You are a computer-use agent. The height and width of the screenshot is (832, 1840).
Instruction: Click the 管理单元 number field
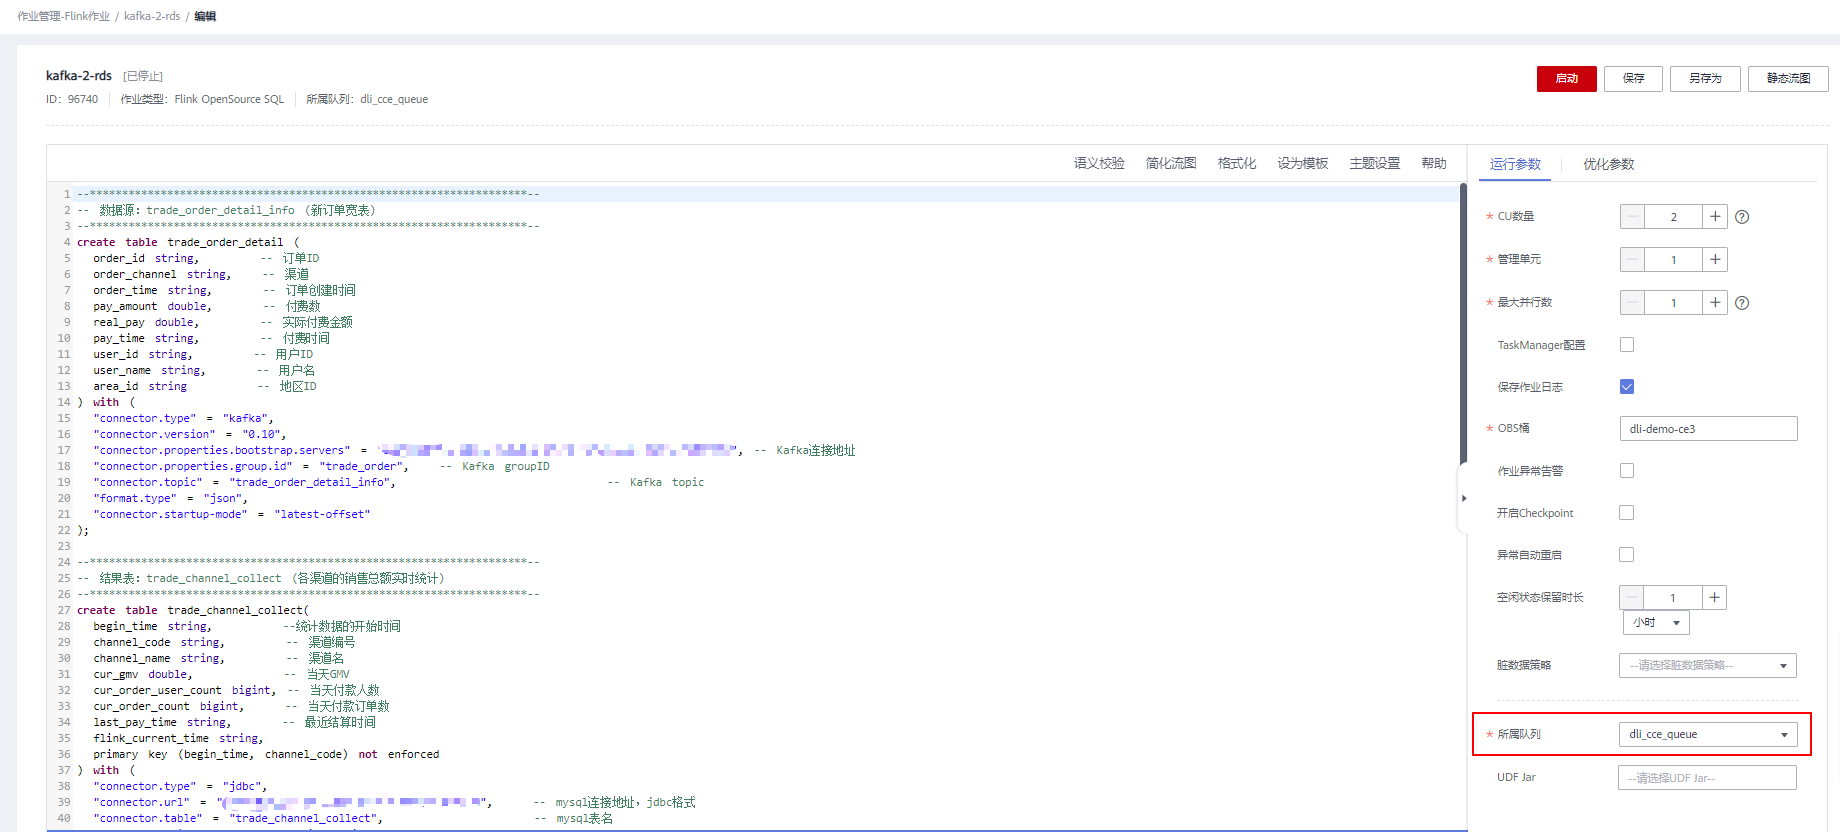1673,260
